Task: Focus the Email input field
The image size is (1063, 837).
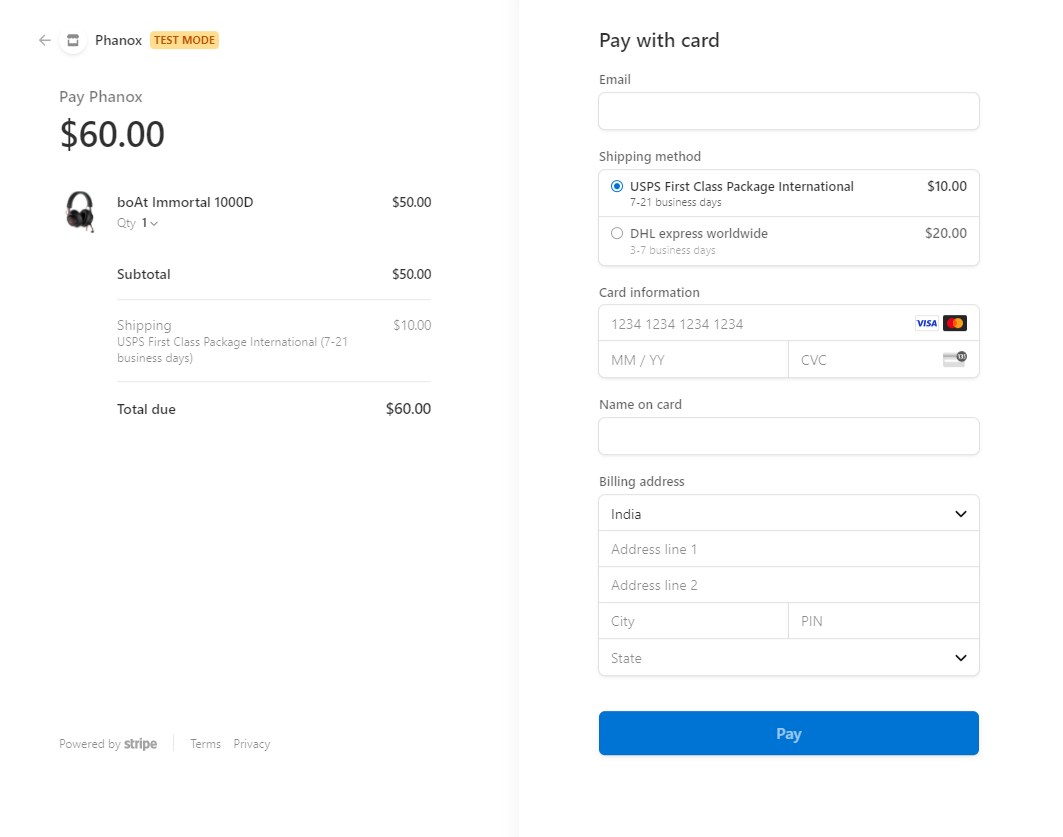Action: [x=788, y=111]
